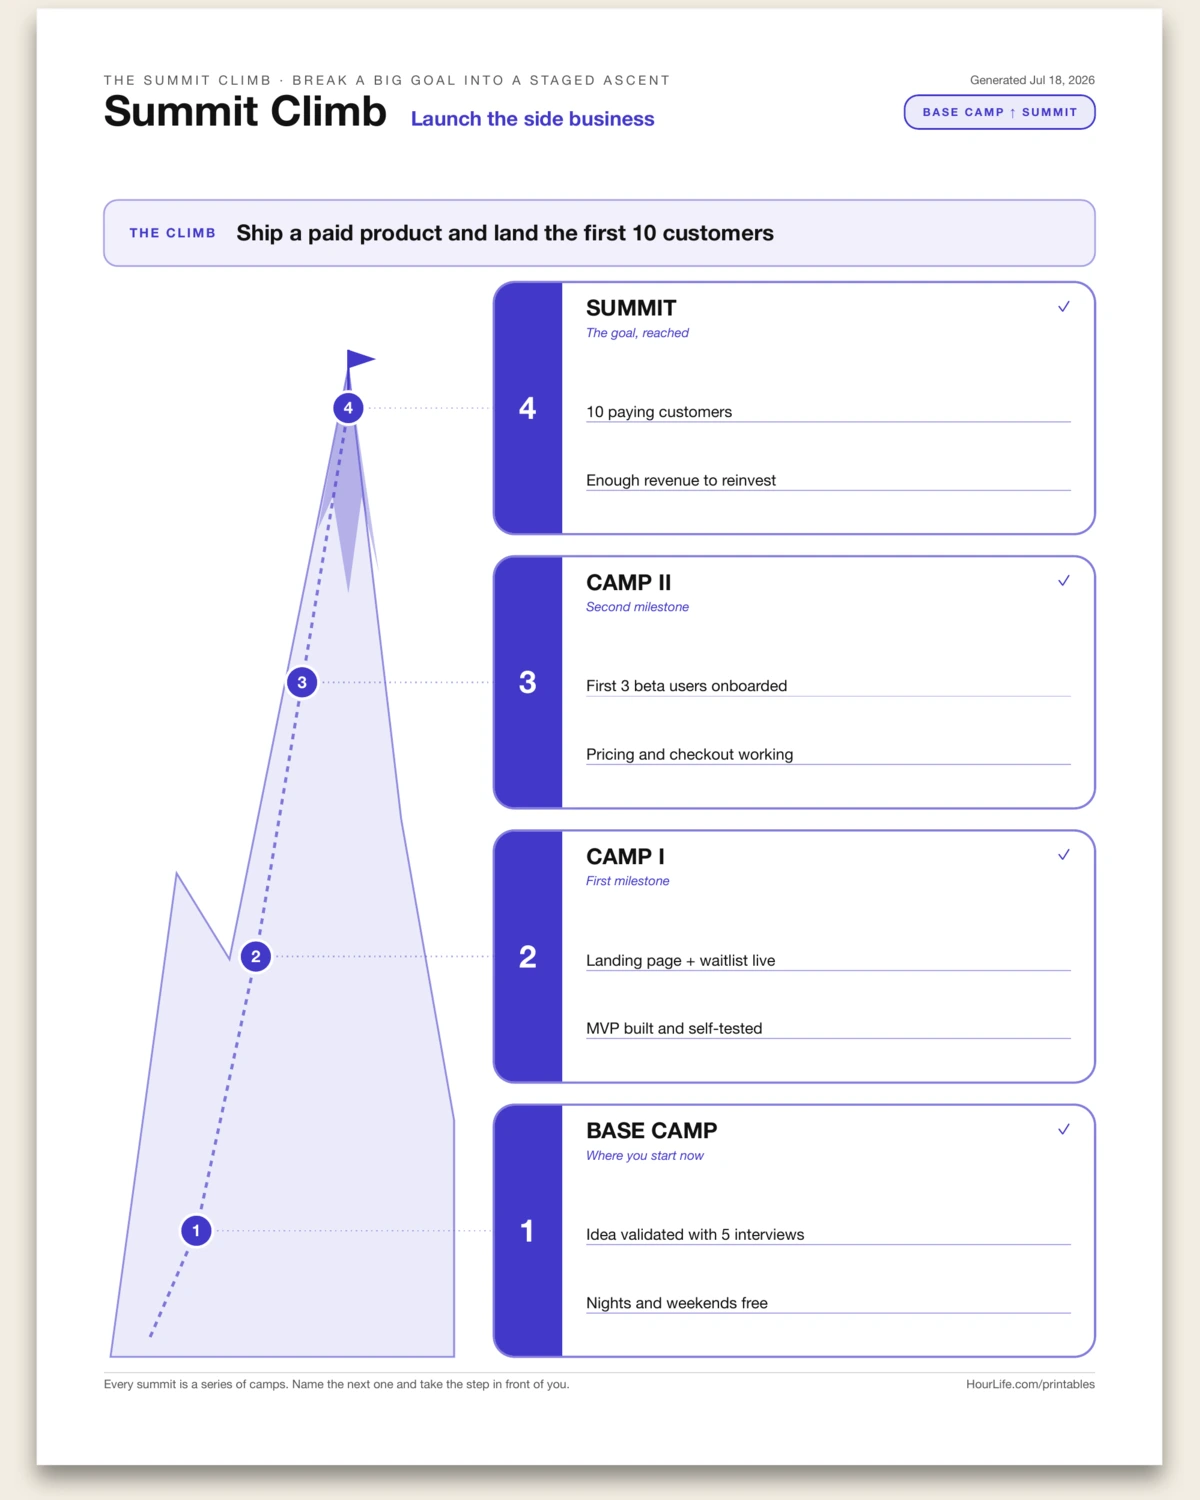The width and height of the screenshot is (1200, 1500).
Task: Open the HourLife.com/printables link
Action: pyautogui.click(x=1030, y=1384)
